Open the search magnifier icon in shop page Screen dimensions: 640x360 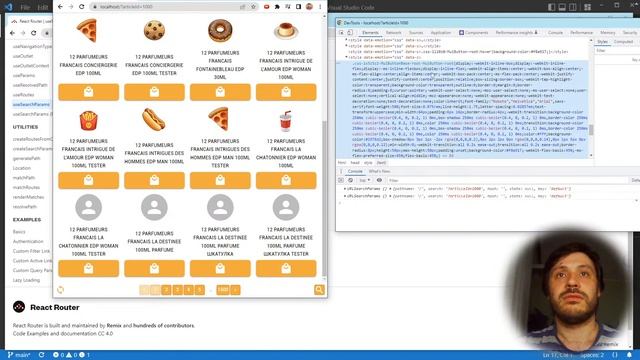pos(319,290)
